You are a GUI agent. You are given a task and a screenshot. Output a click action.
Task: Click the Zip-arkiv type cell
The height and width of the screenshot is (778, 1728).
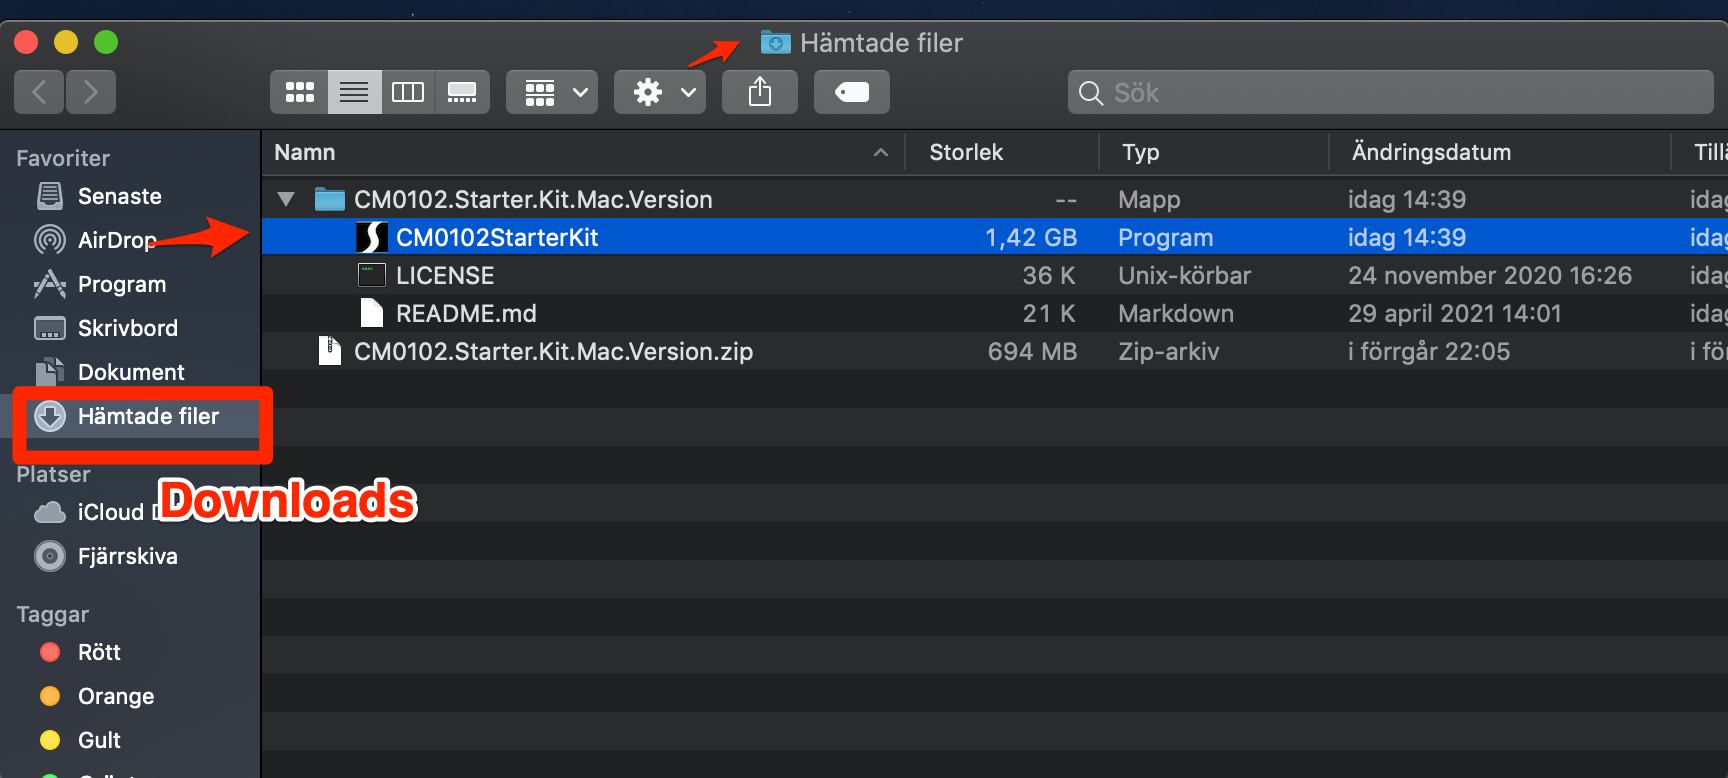point(1169,351)
